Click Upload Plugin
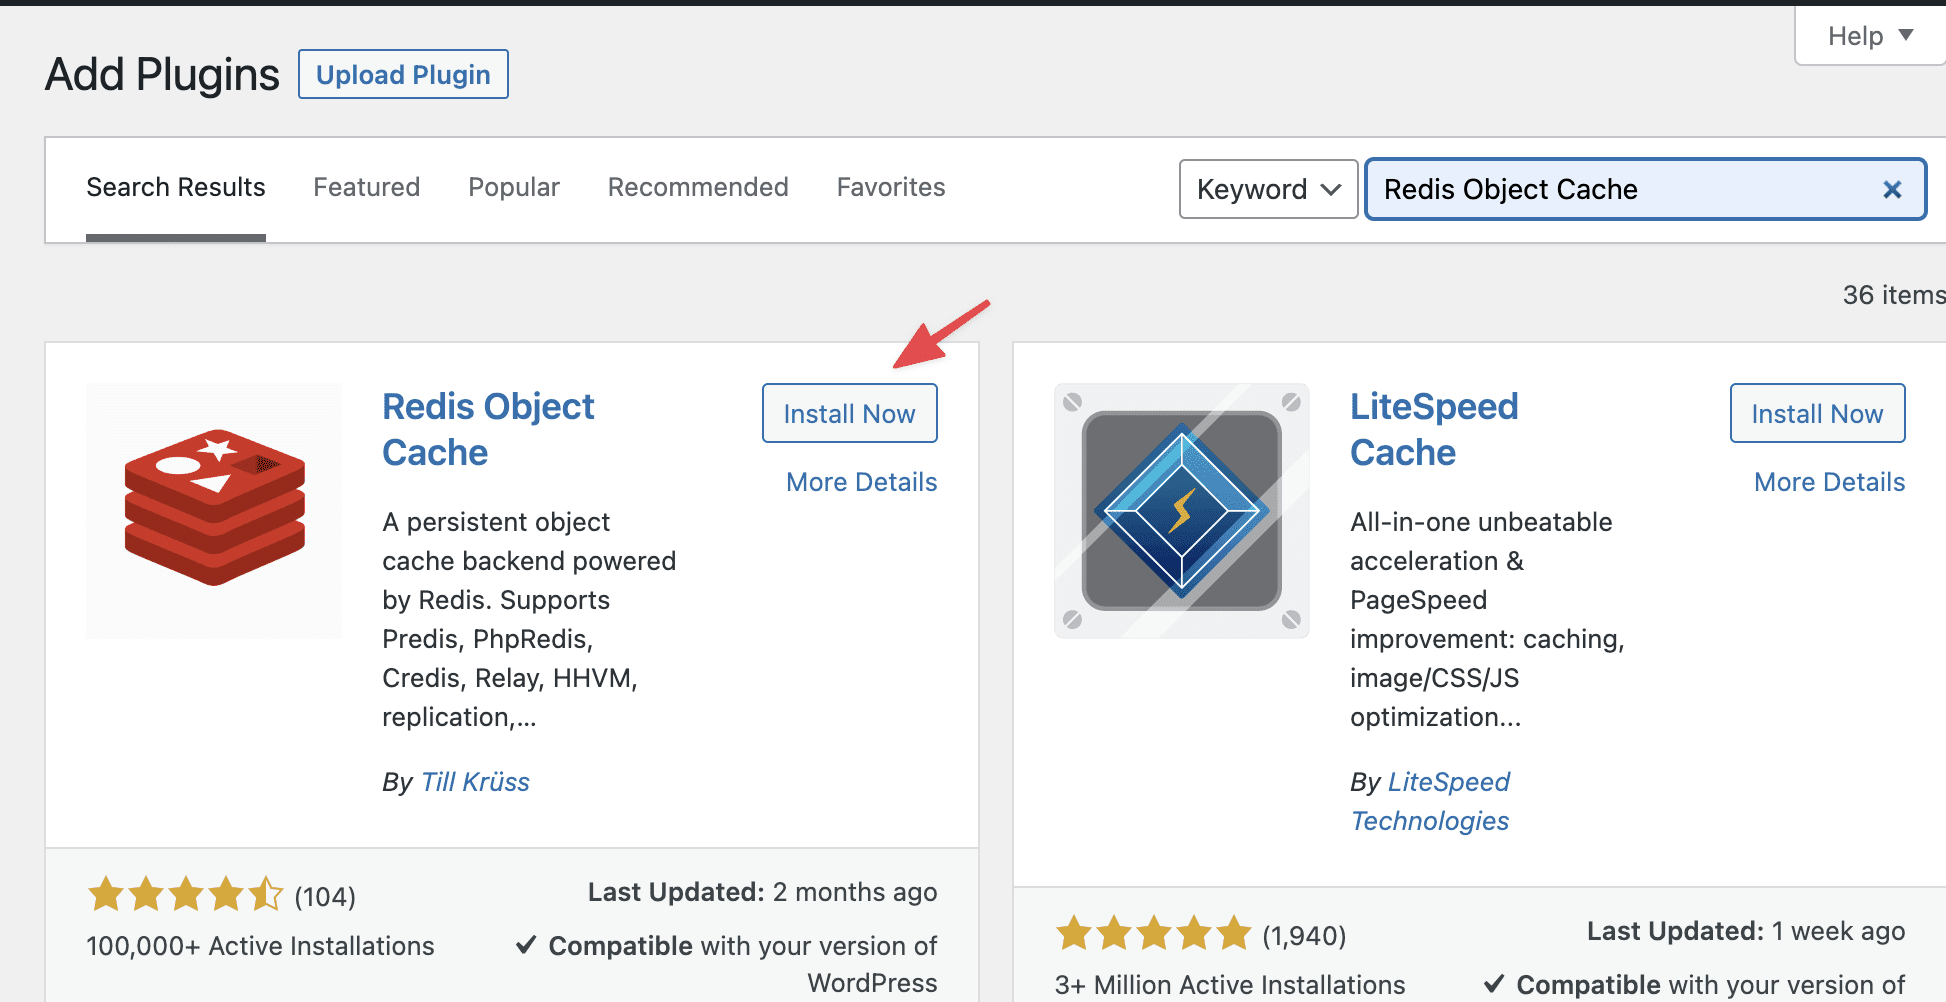The image size is (1946, 1002). click(403, 73)
